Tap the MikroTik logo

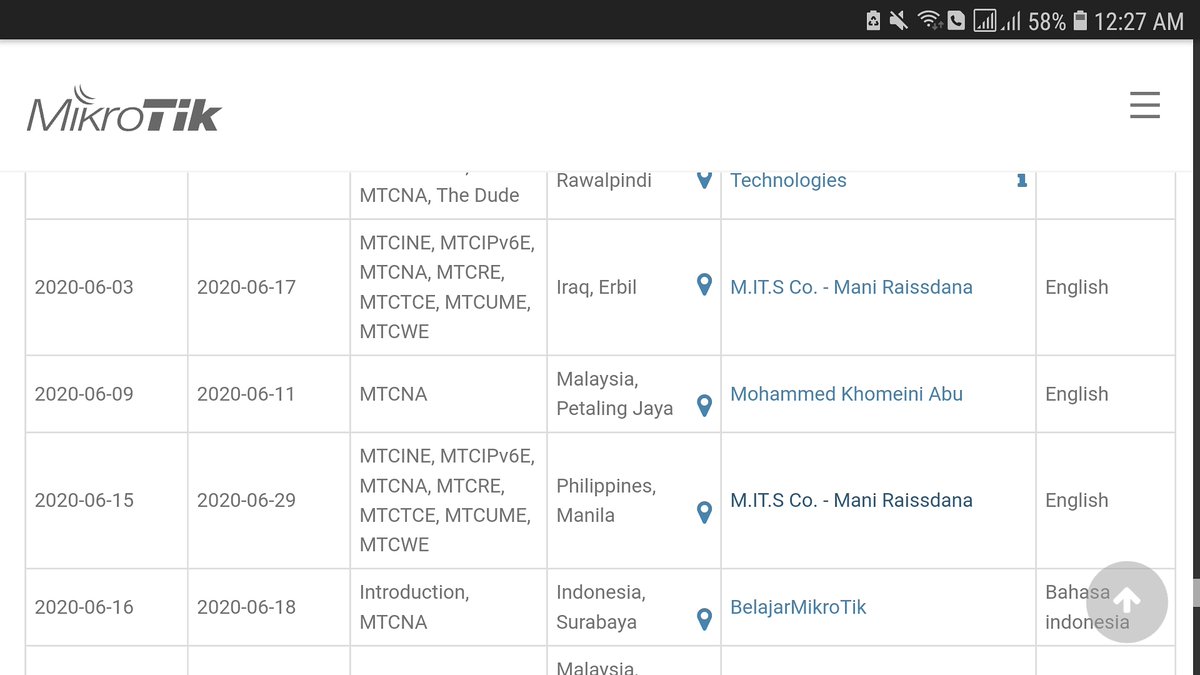pyautogui.click(x=124, y=110)
